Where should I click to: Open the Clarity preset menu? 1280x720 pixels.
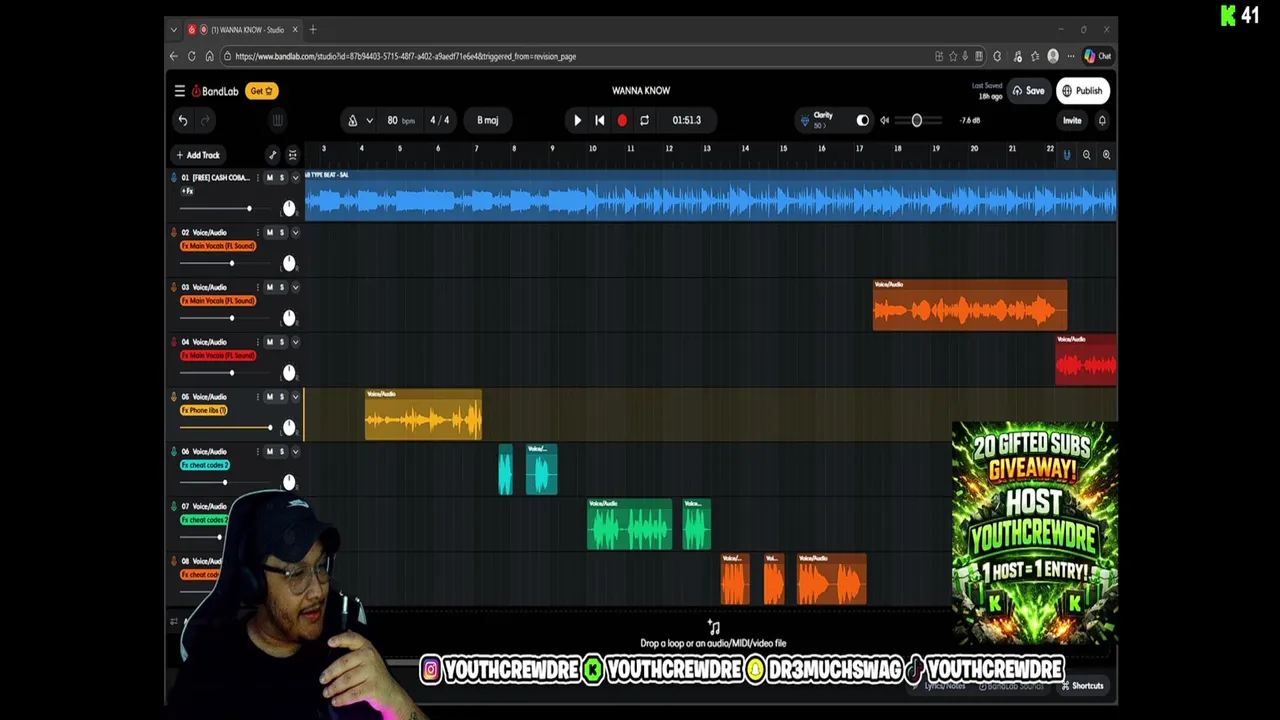coord(823,120)
